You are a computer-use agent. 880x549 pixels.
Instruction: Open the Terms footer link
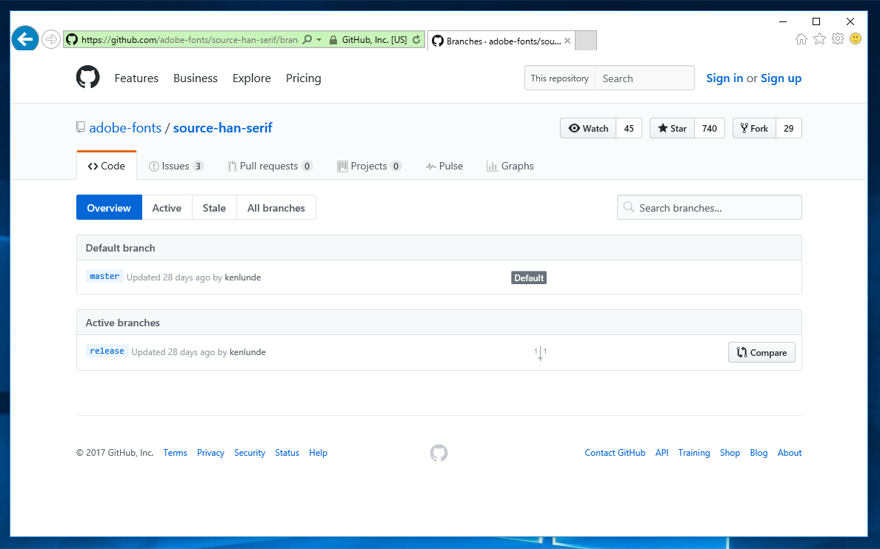[x=175, y=452]
